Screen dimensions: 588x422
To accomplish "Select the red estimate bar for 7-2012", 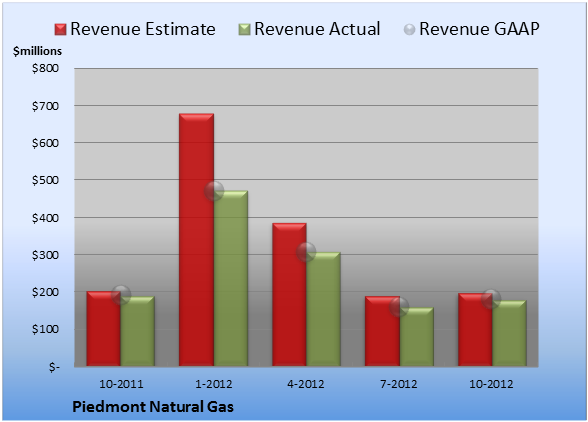I will pyautogui.click(x=382, y=331).
